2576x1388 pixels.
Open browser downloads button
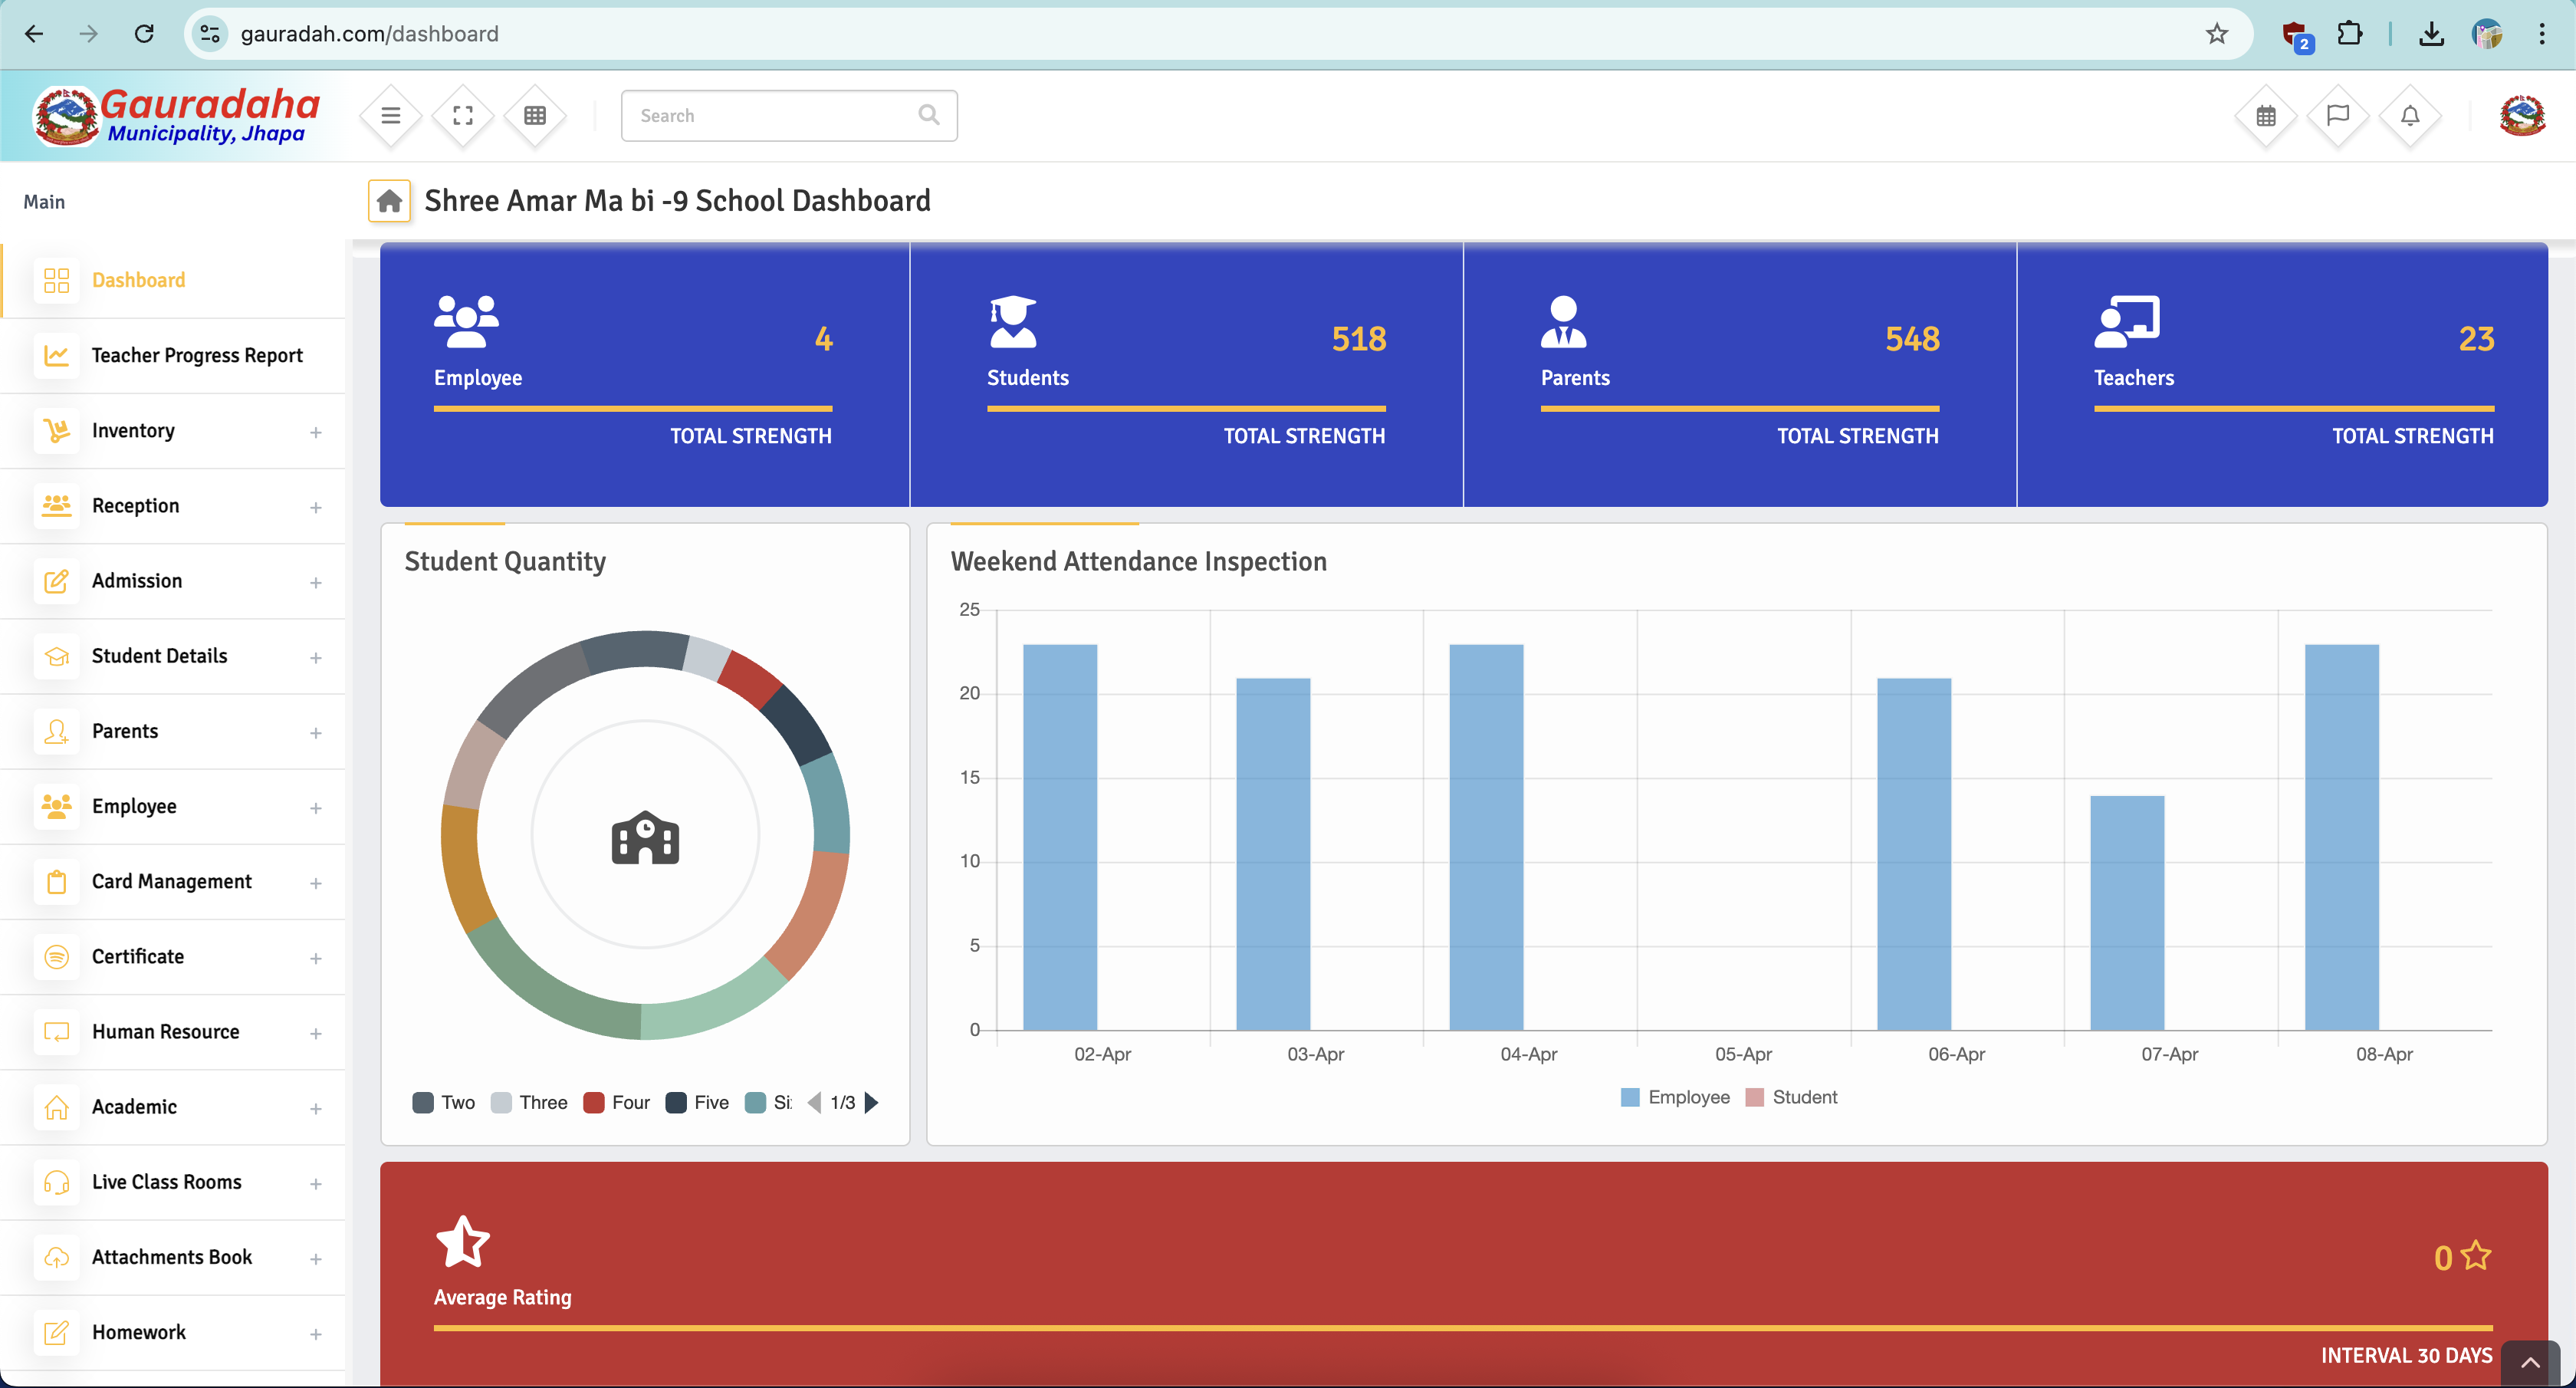(x=2431, y=34)
